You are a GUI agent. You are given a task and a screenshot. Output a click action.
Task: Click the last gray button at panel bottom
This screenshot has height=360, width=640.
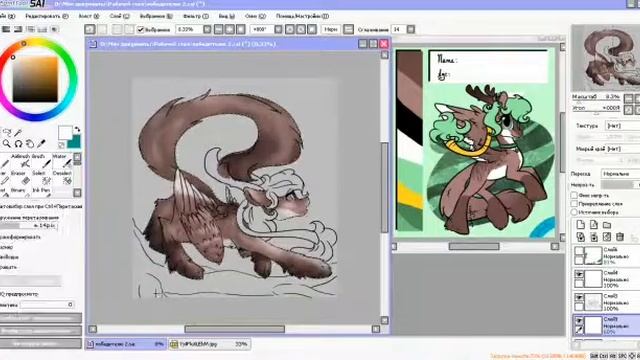click(x=41, y=343)
